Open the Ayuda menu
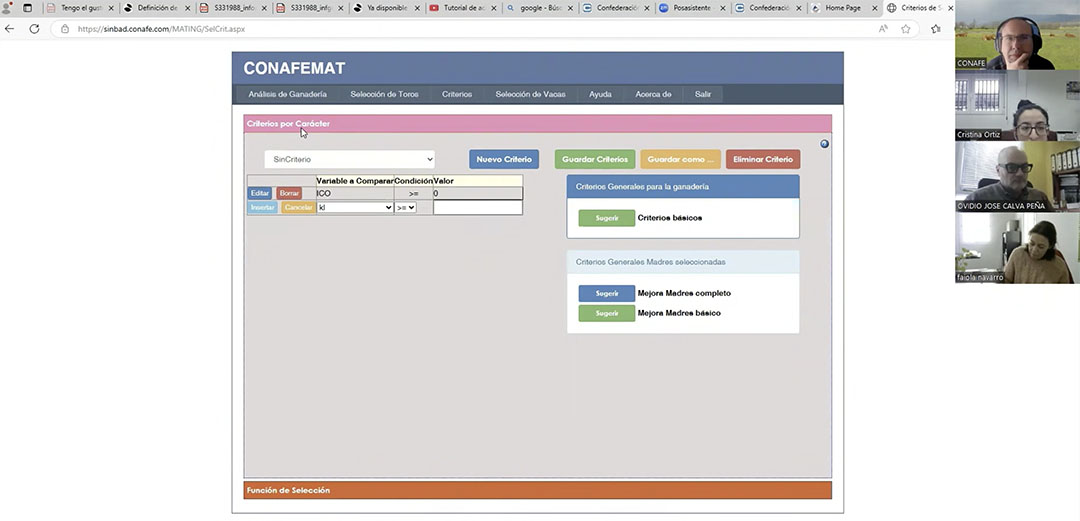The height and width of the screenshot is (521, 1080). [600, 94]
